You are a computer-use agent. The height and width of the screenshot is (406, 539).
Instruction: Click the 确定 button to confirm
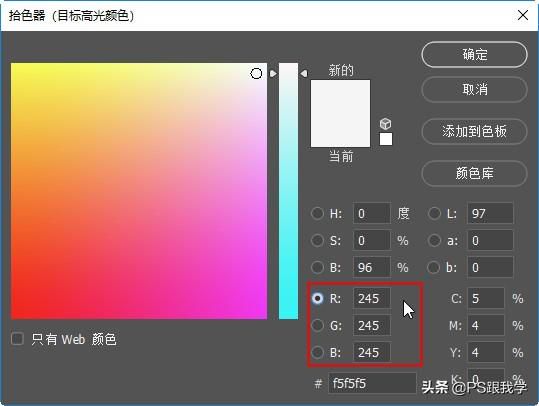tap(474, 55)
